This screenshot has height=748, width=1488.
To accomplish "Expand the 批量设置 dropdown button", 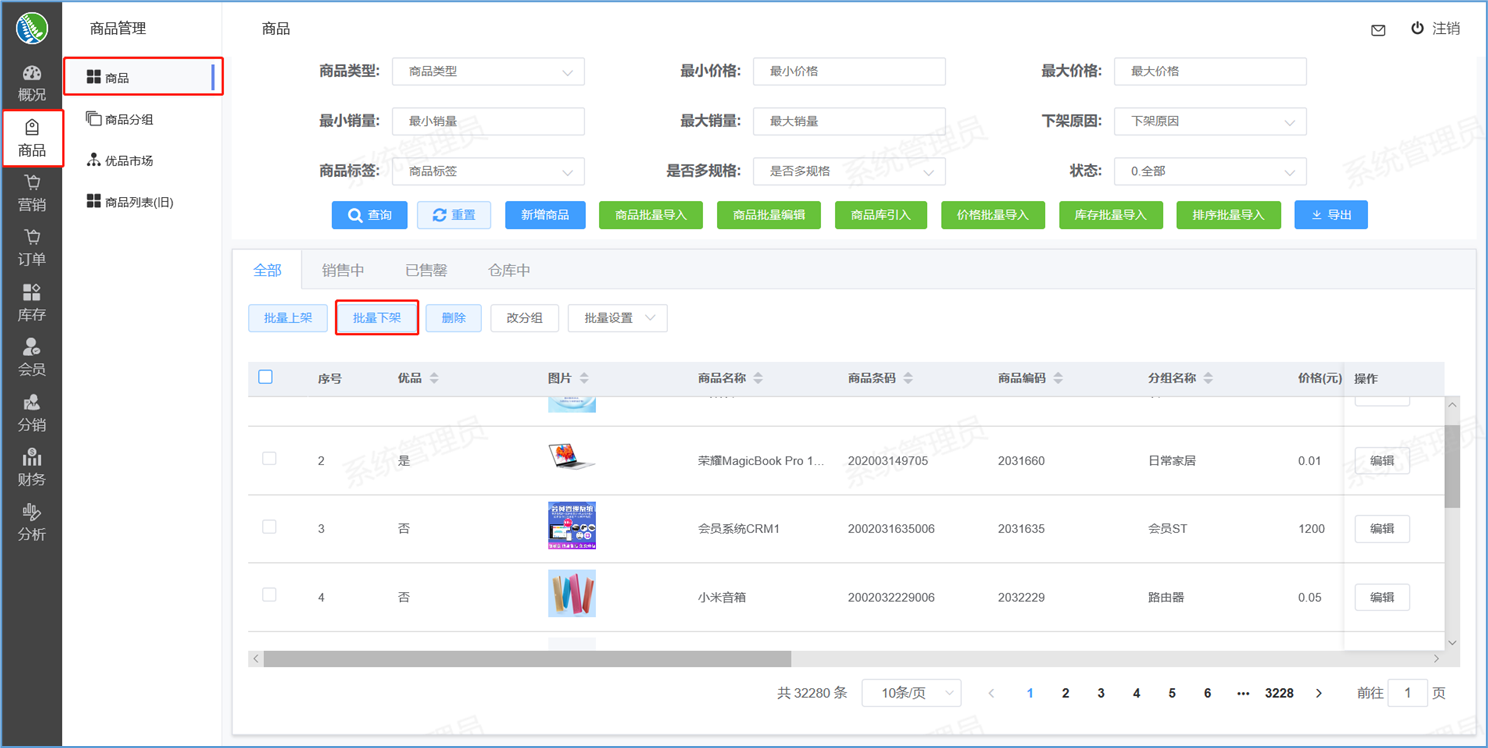I will (x=617, y=318).
